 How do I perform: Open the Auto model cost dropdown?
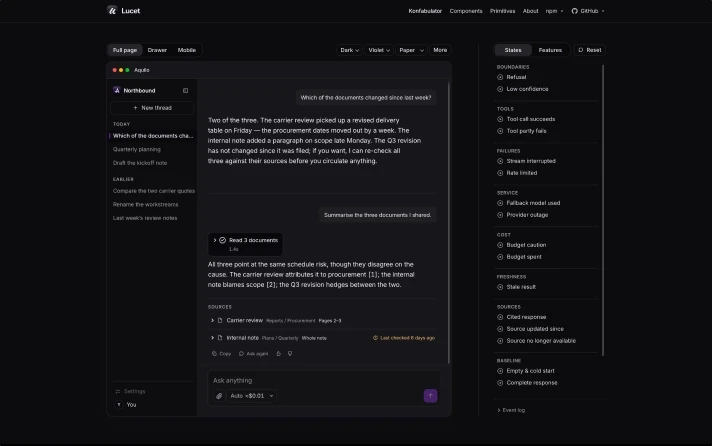tap(252, 396)
